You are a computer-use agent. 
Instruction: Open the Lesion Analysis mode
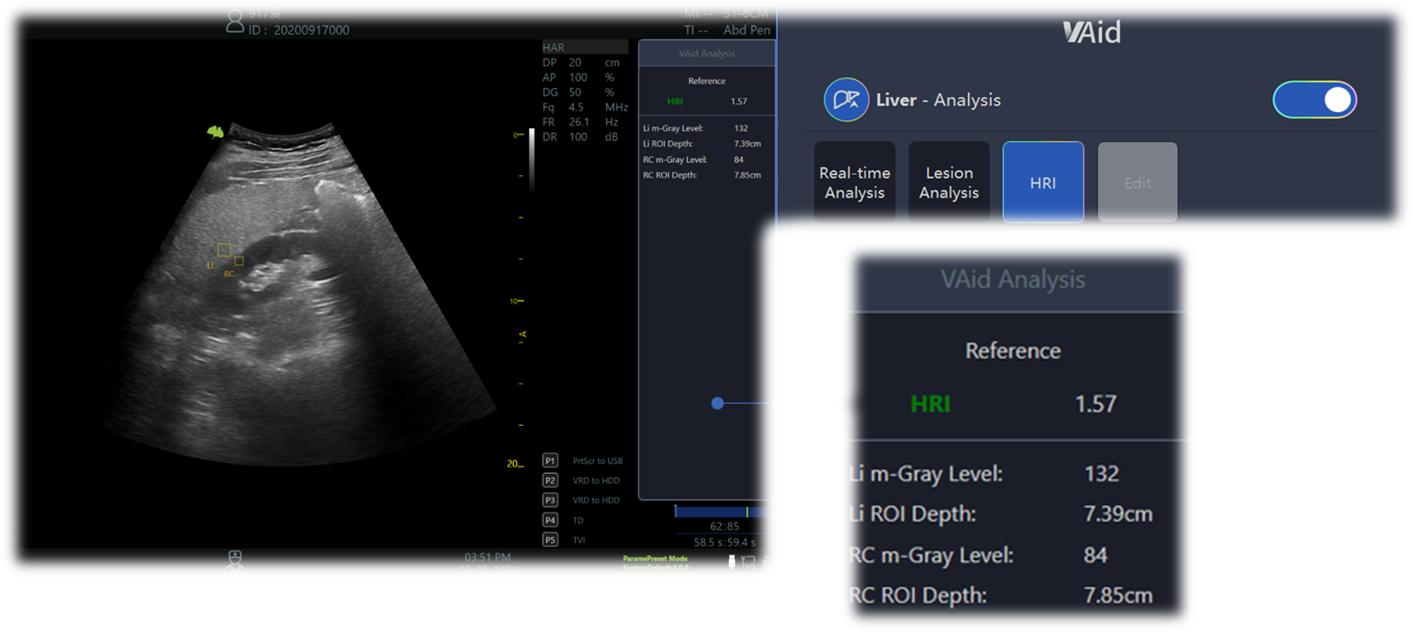point(949,182)
